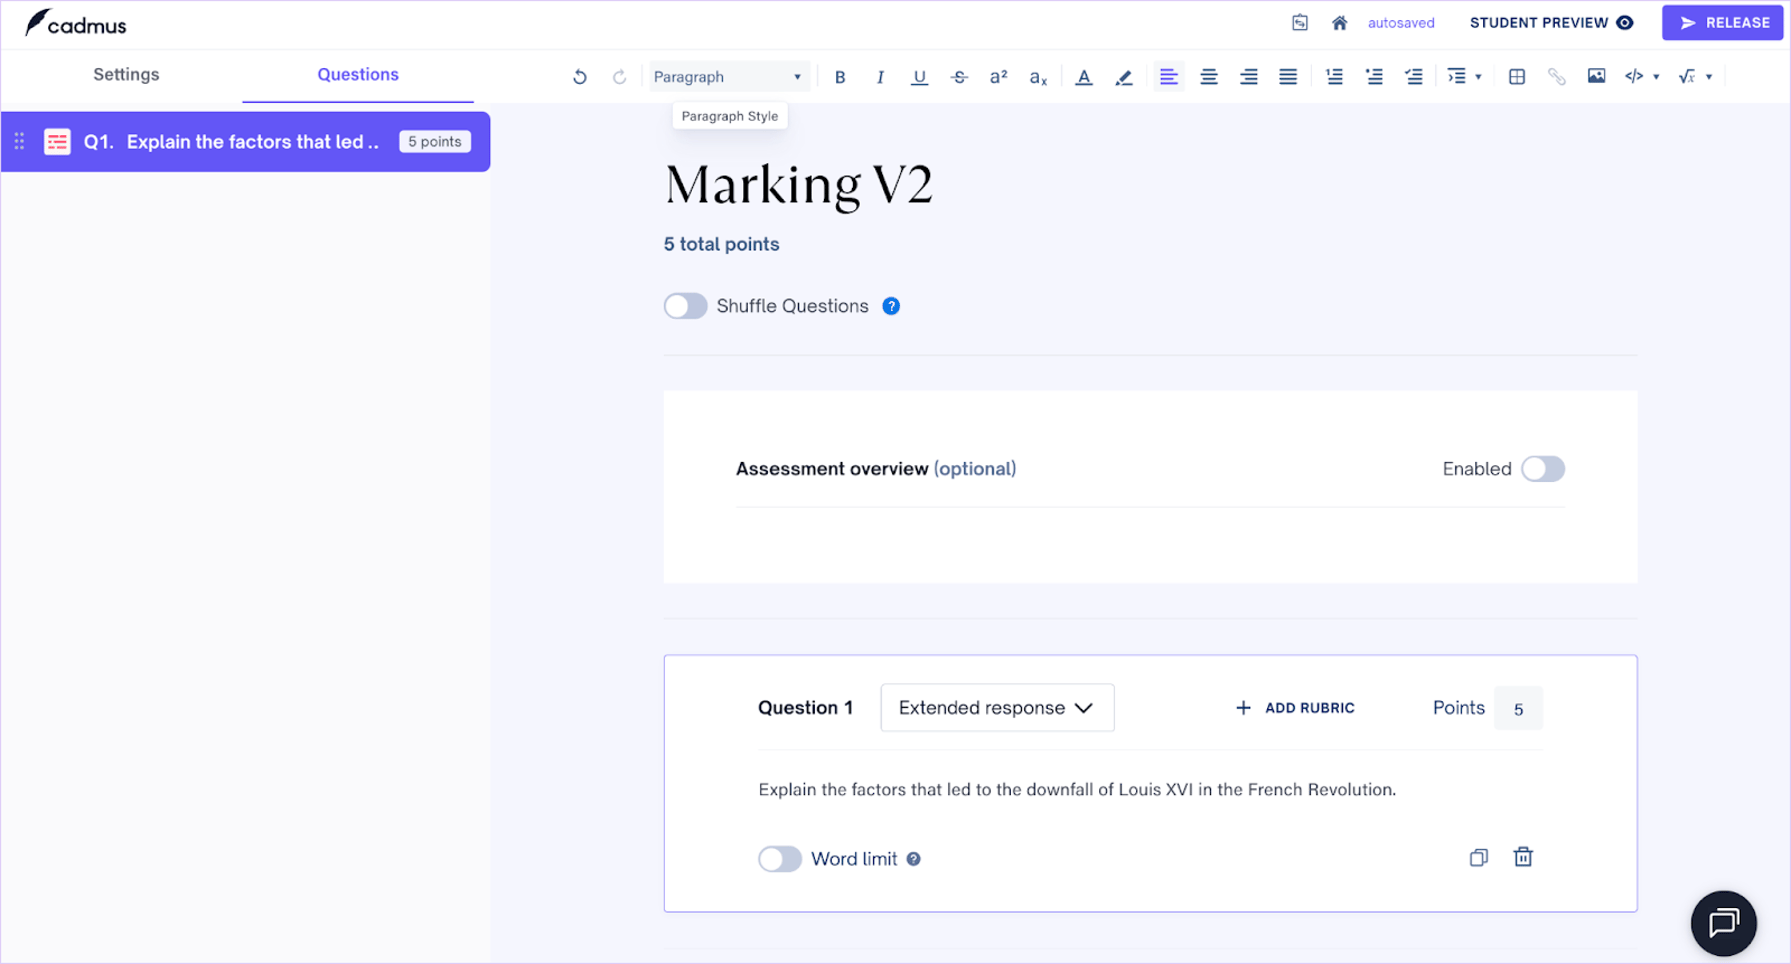Switch to the Settings tab
The image size is (1791, 964).
click(126, 74)
